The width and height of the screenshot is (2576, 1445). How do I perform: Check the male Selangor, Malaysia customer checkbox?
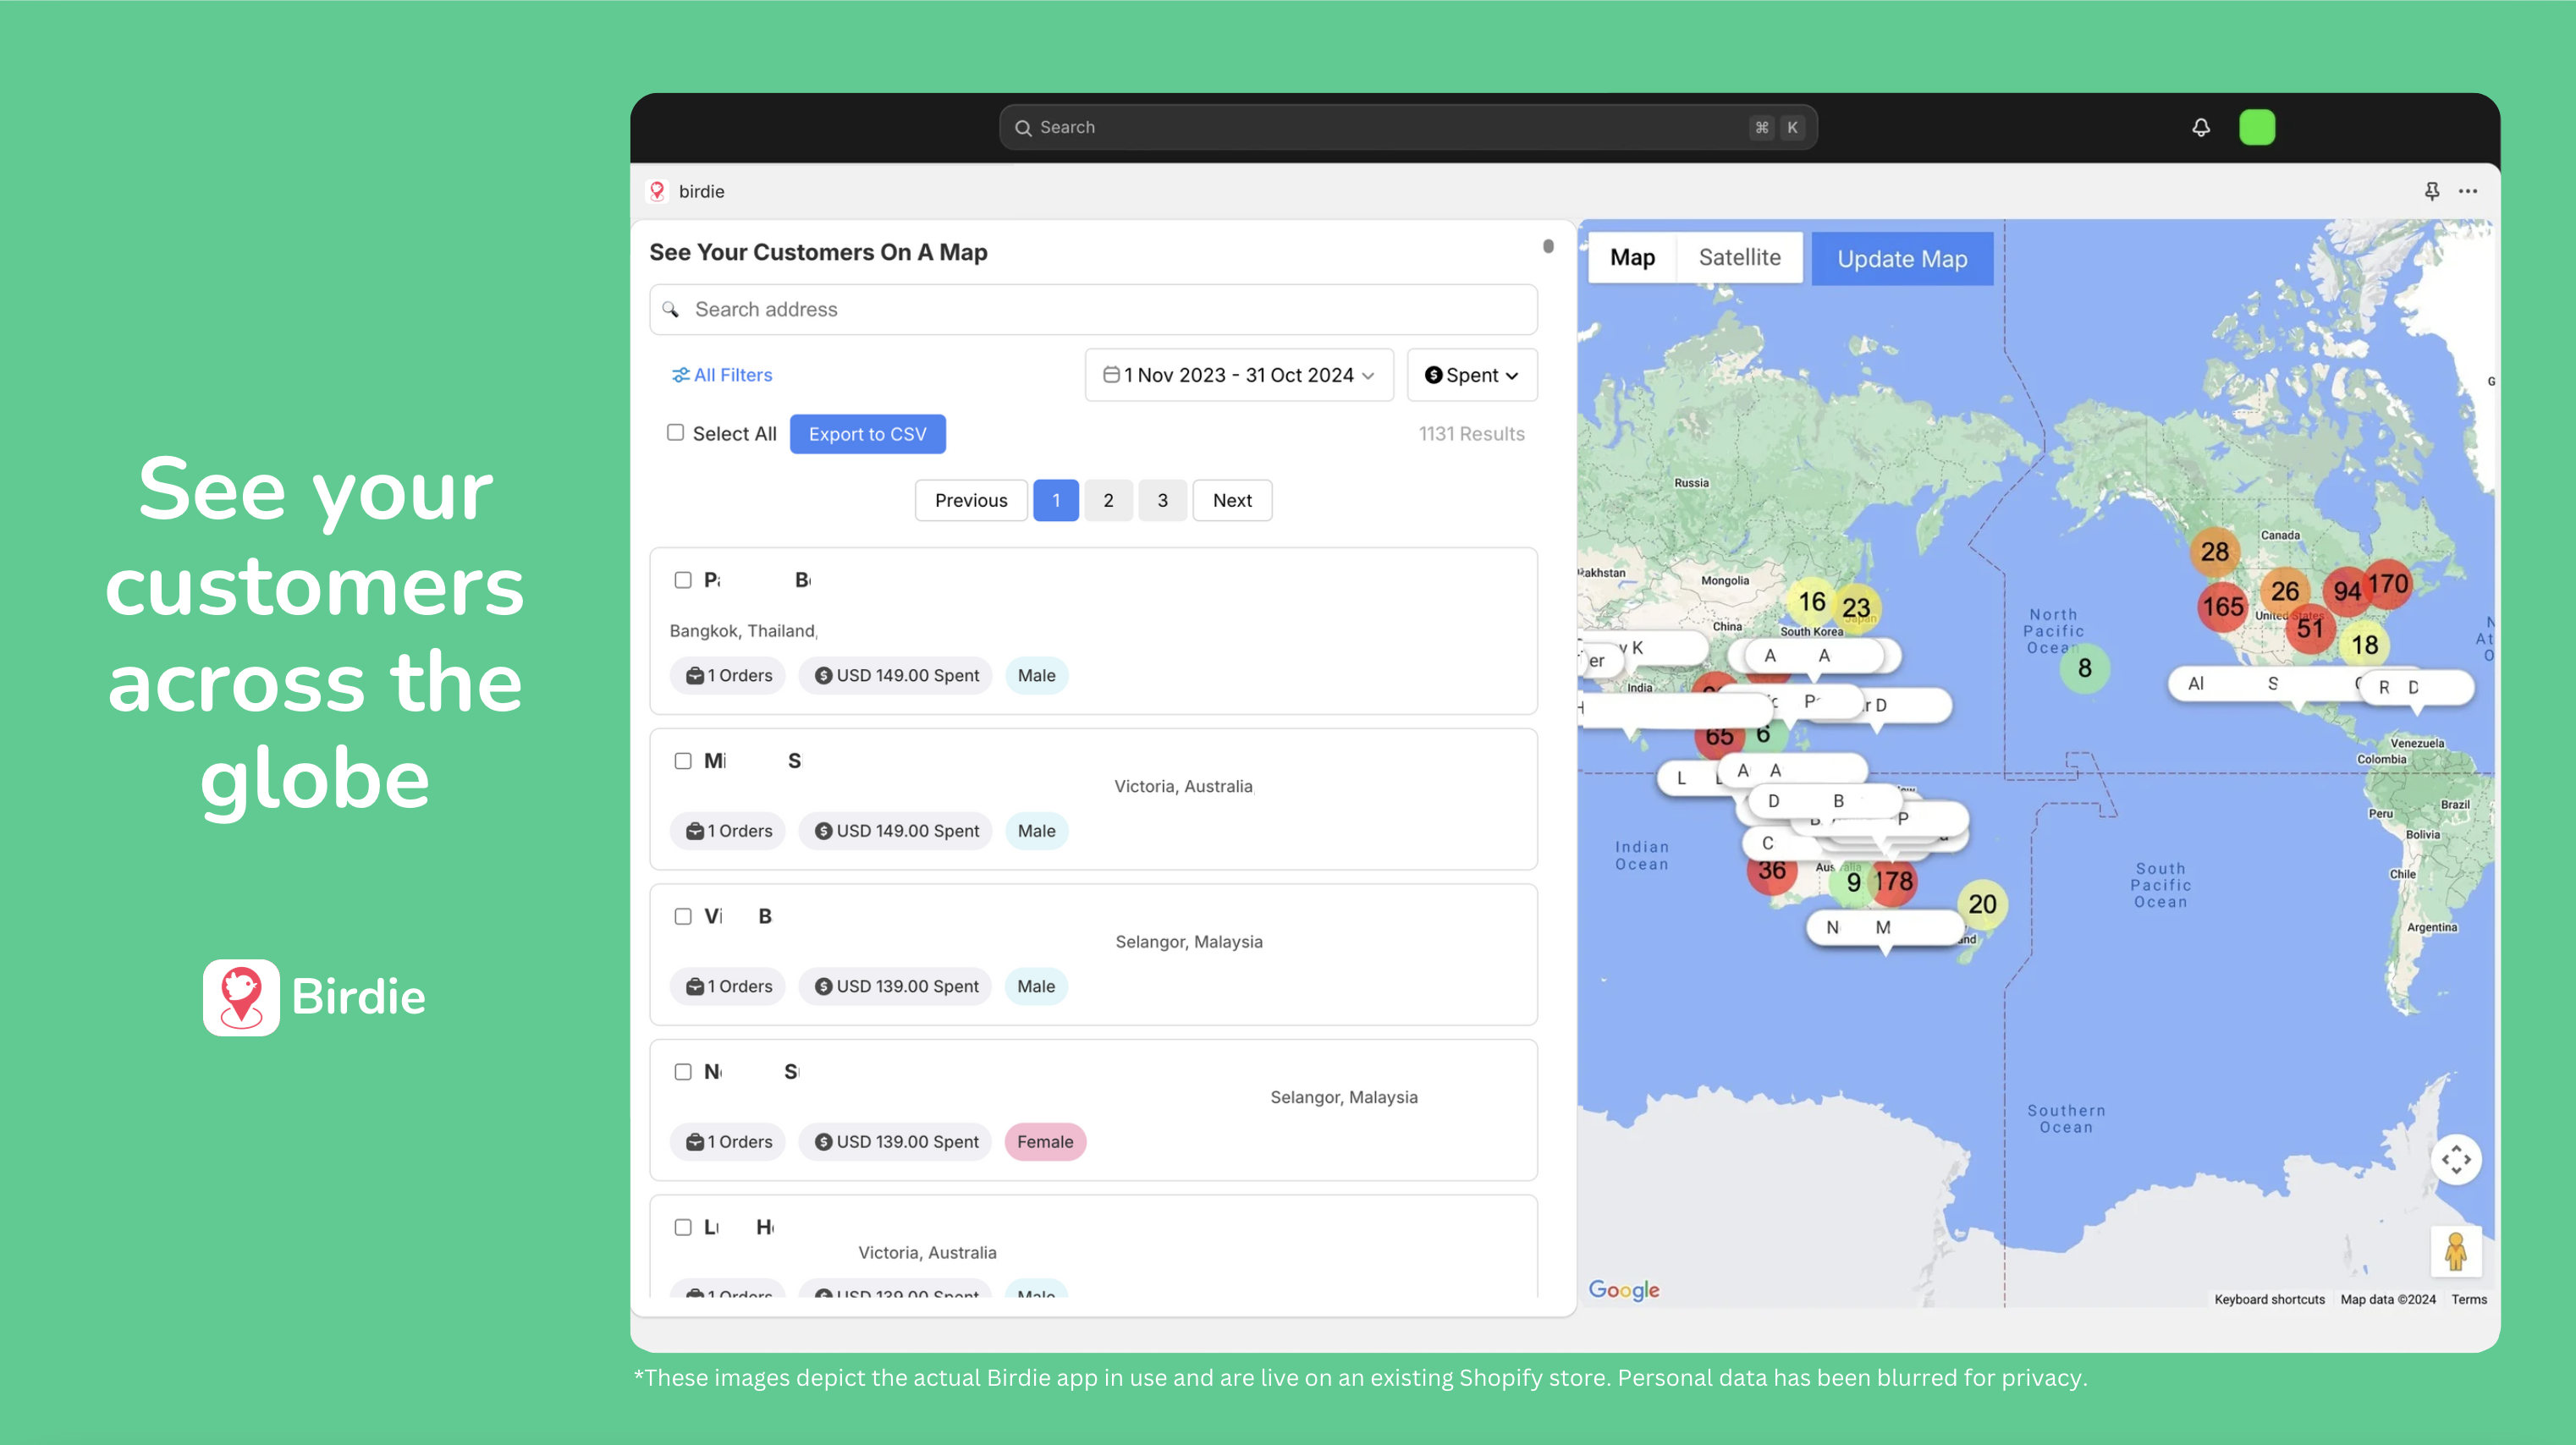click(683, 916)
